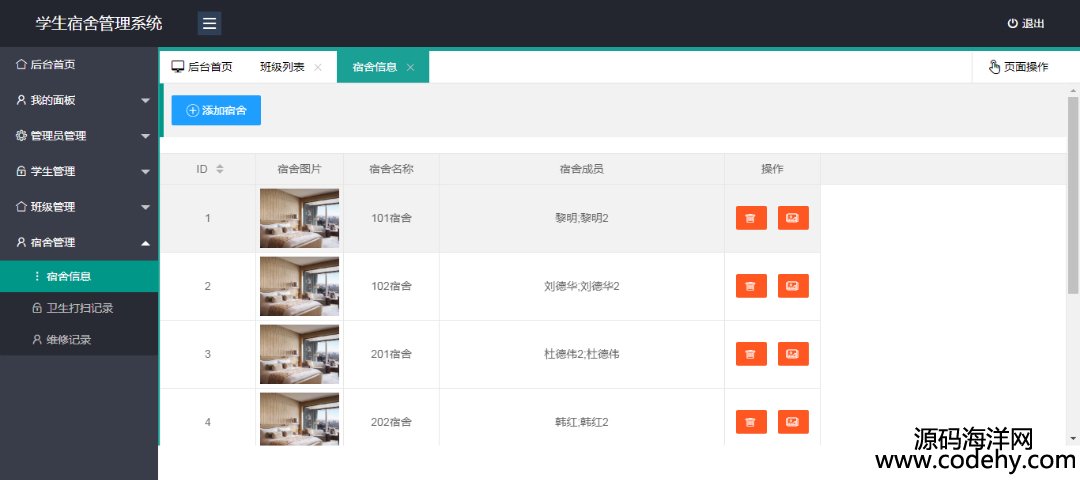The height and width of the screenshot is (480, 1080).
Task: Open 后台首页 in the sidebar
Action: 79,65
